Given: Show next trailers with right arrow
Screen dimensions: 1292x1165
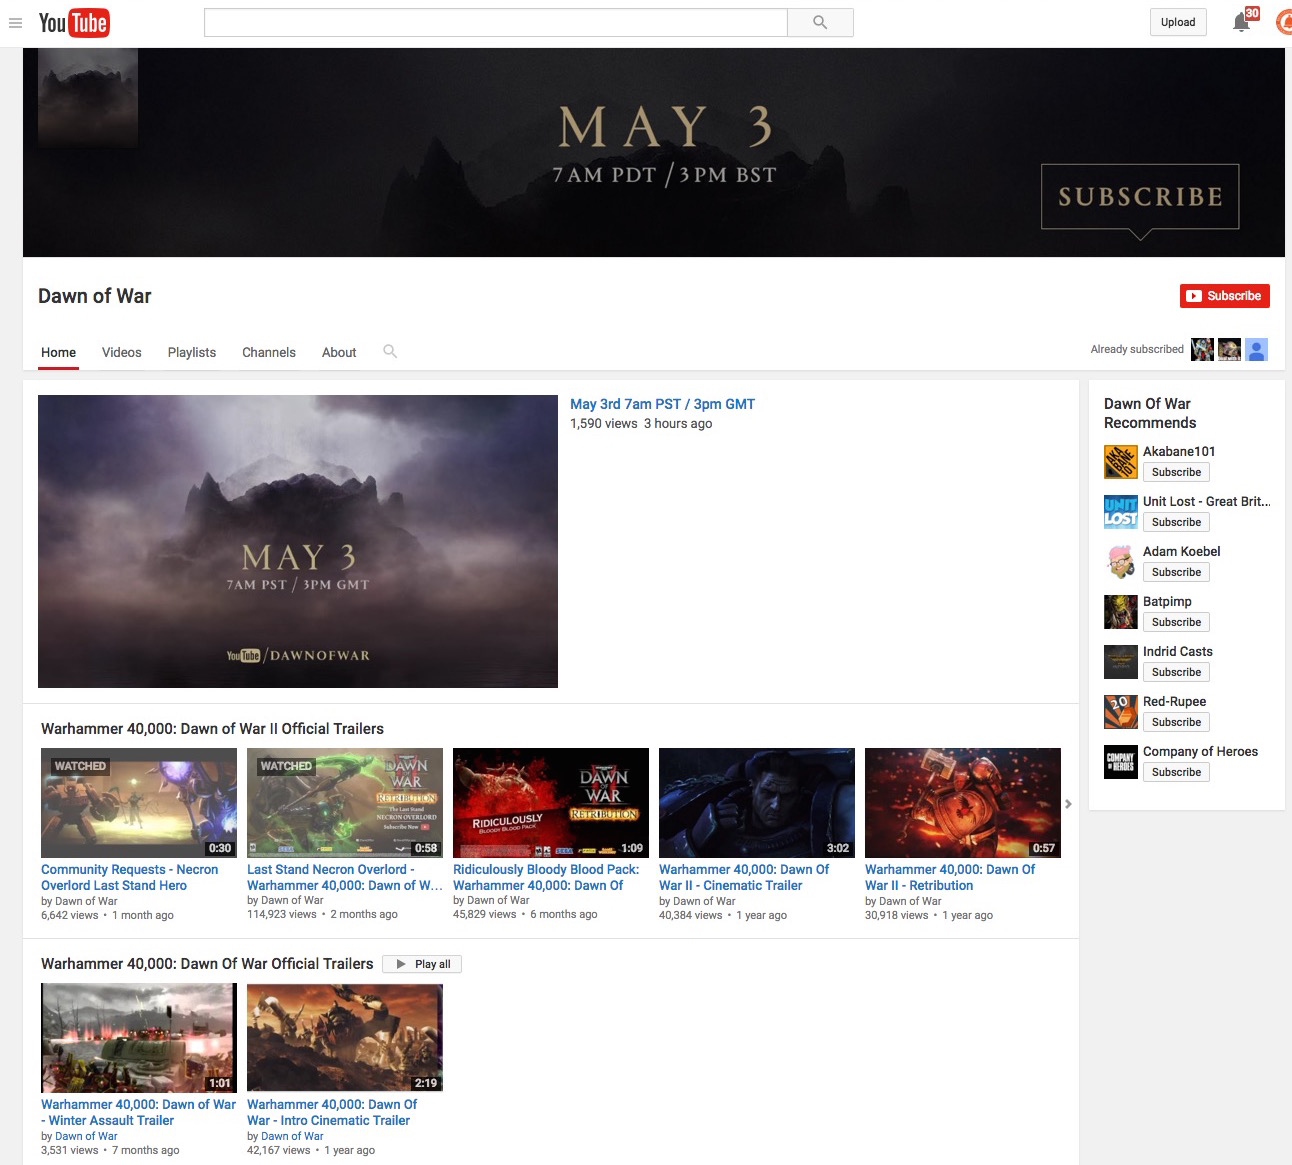Looking at the screenshot, I should [x=1068, y=804].
